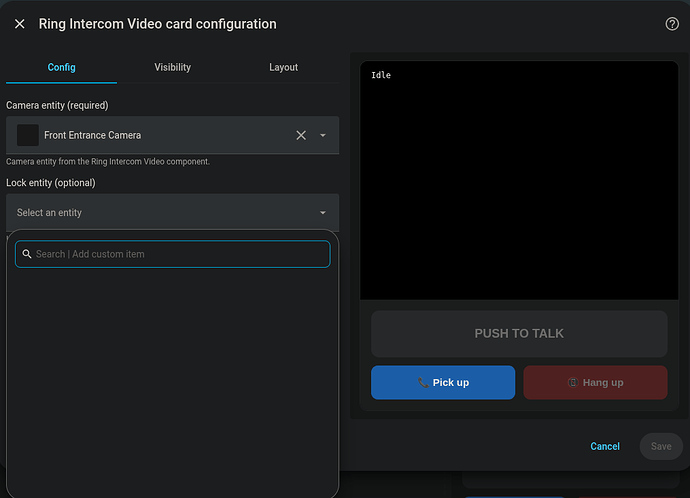
Task: Clear the Front Entrance Camera selection
Action: (301, 135)
